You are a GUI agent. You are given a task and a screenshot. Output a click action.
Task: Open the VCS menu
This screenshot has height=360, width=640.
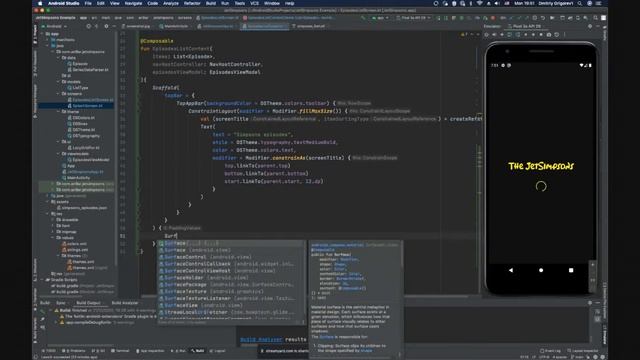254,3
